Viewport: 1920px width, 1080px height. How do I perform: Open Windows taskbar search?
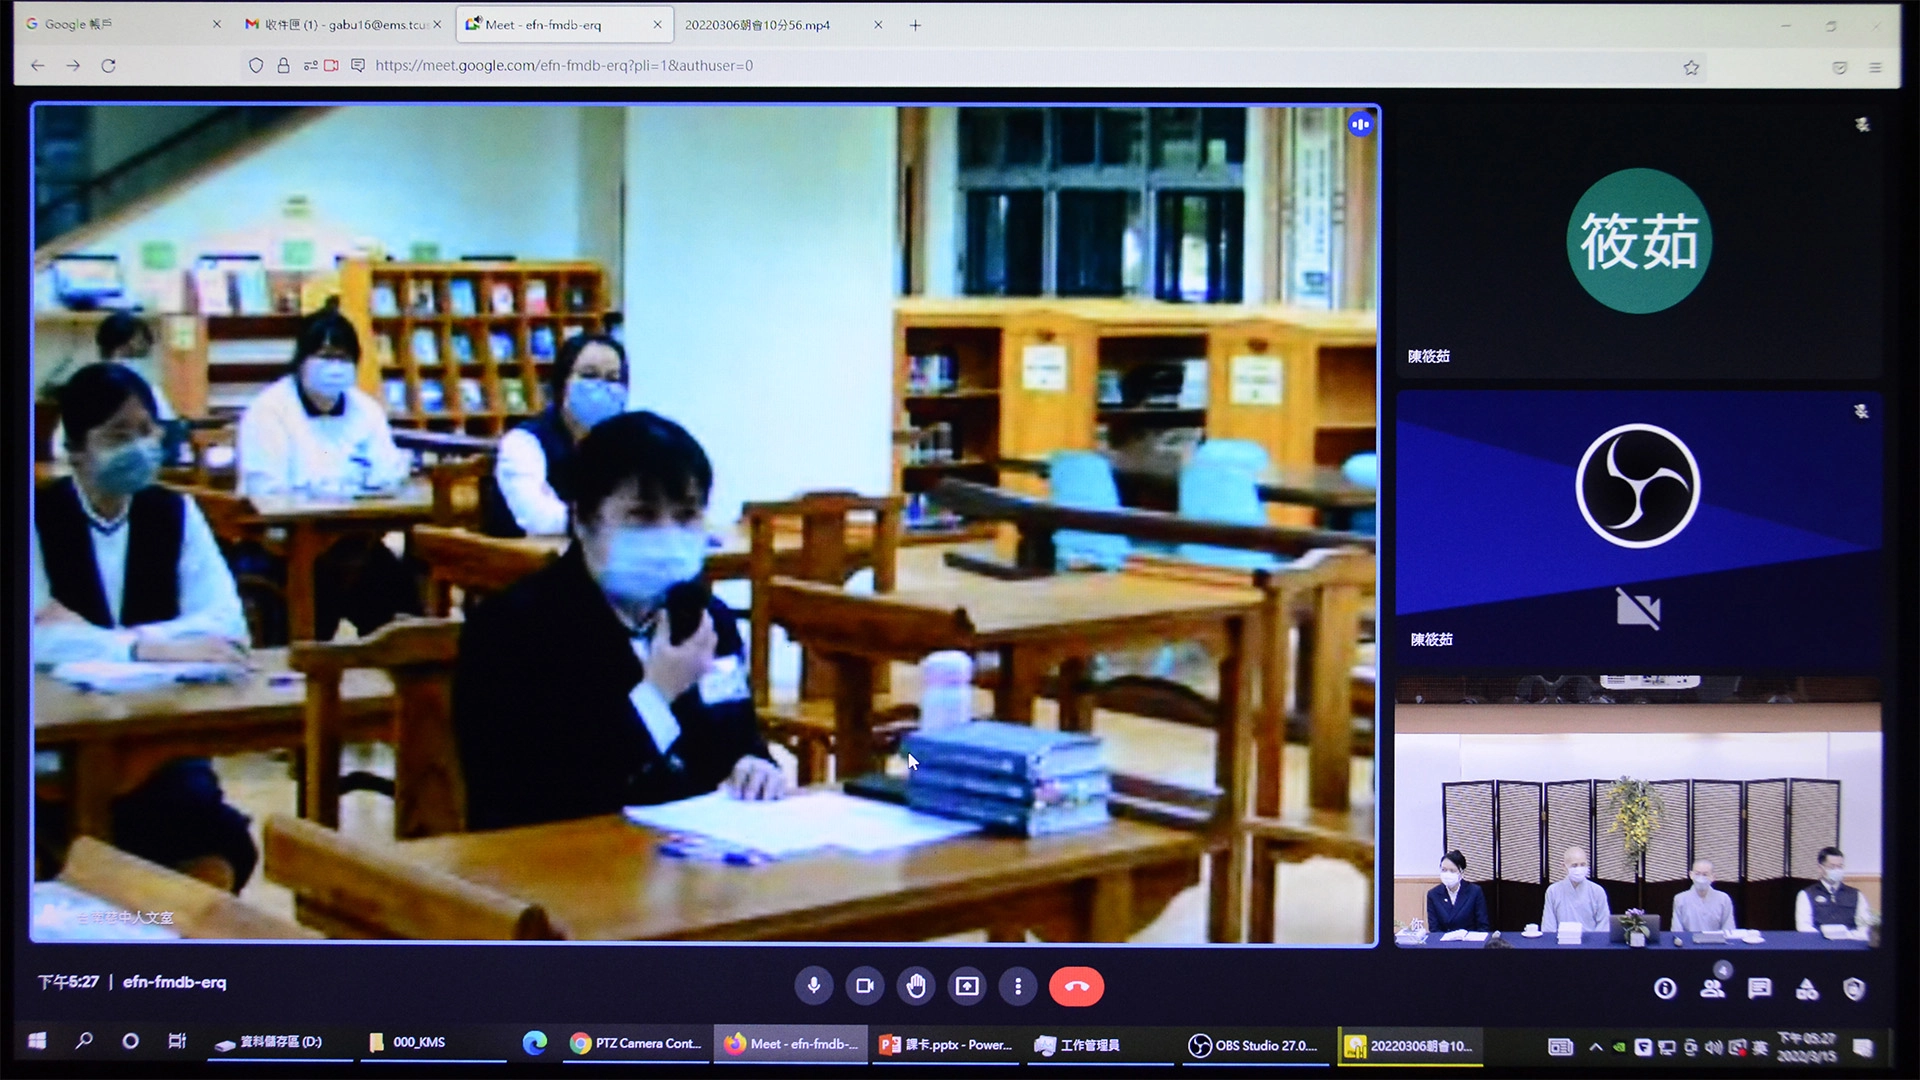click(84, 1041)
